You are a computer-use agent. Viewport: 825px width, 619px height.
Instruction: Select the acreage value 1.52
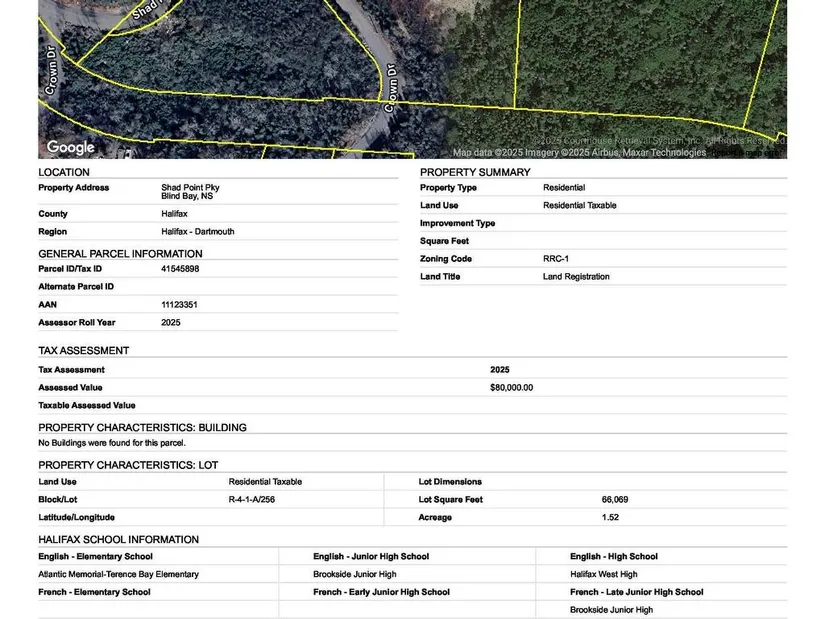(610, 518)
